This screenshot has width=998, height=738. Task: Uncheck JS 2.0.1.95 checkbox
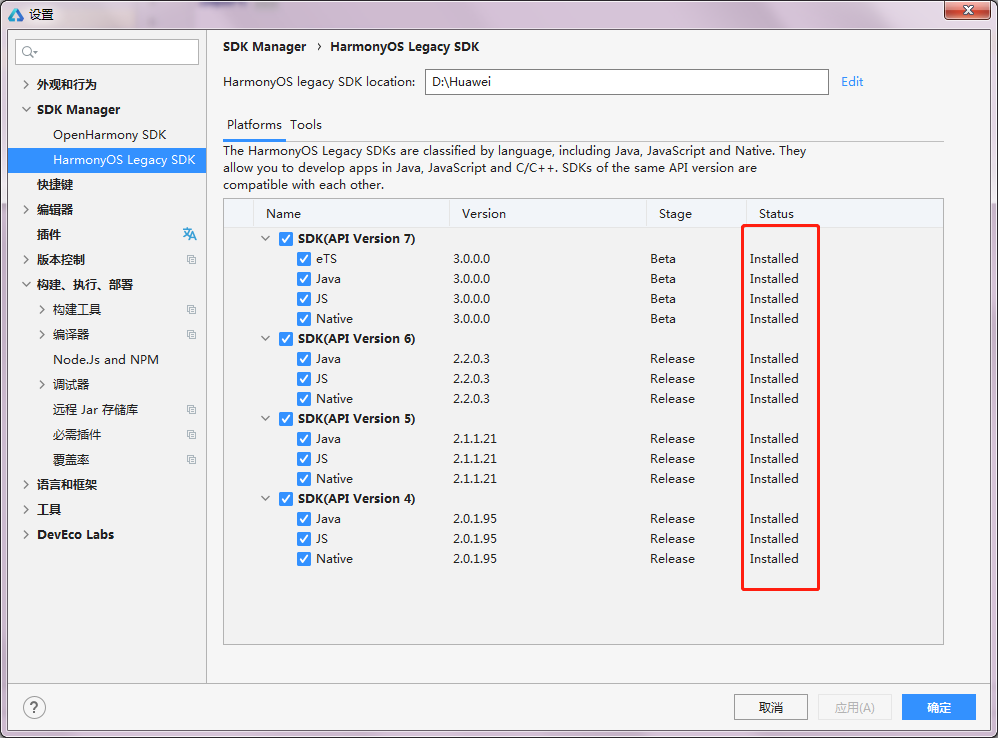point(304,539)
